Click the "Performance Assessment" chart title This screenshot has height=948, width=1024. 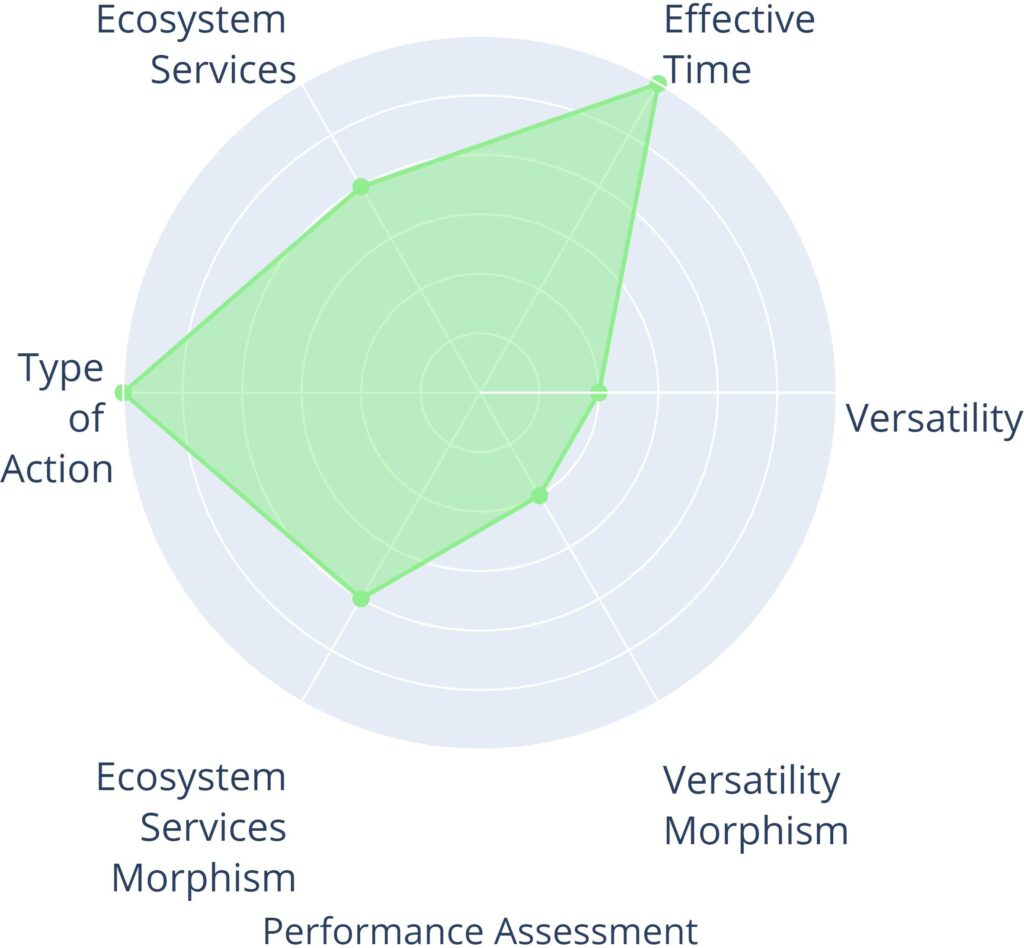point(480,930)
